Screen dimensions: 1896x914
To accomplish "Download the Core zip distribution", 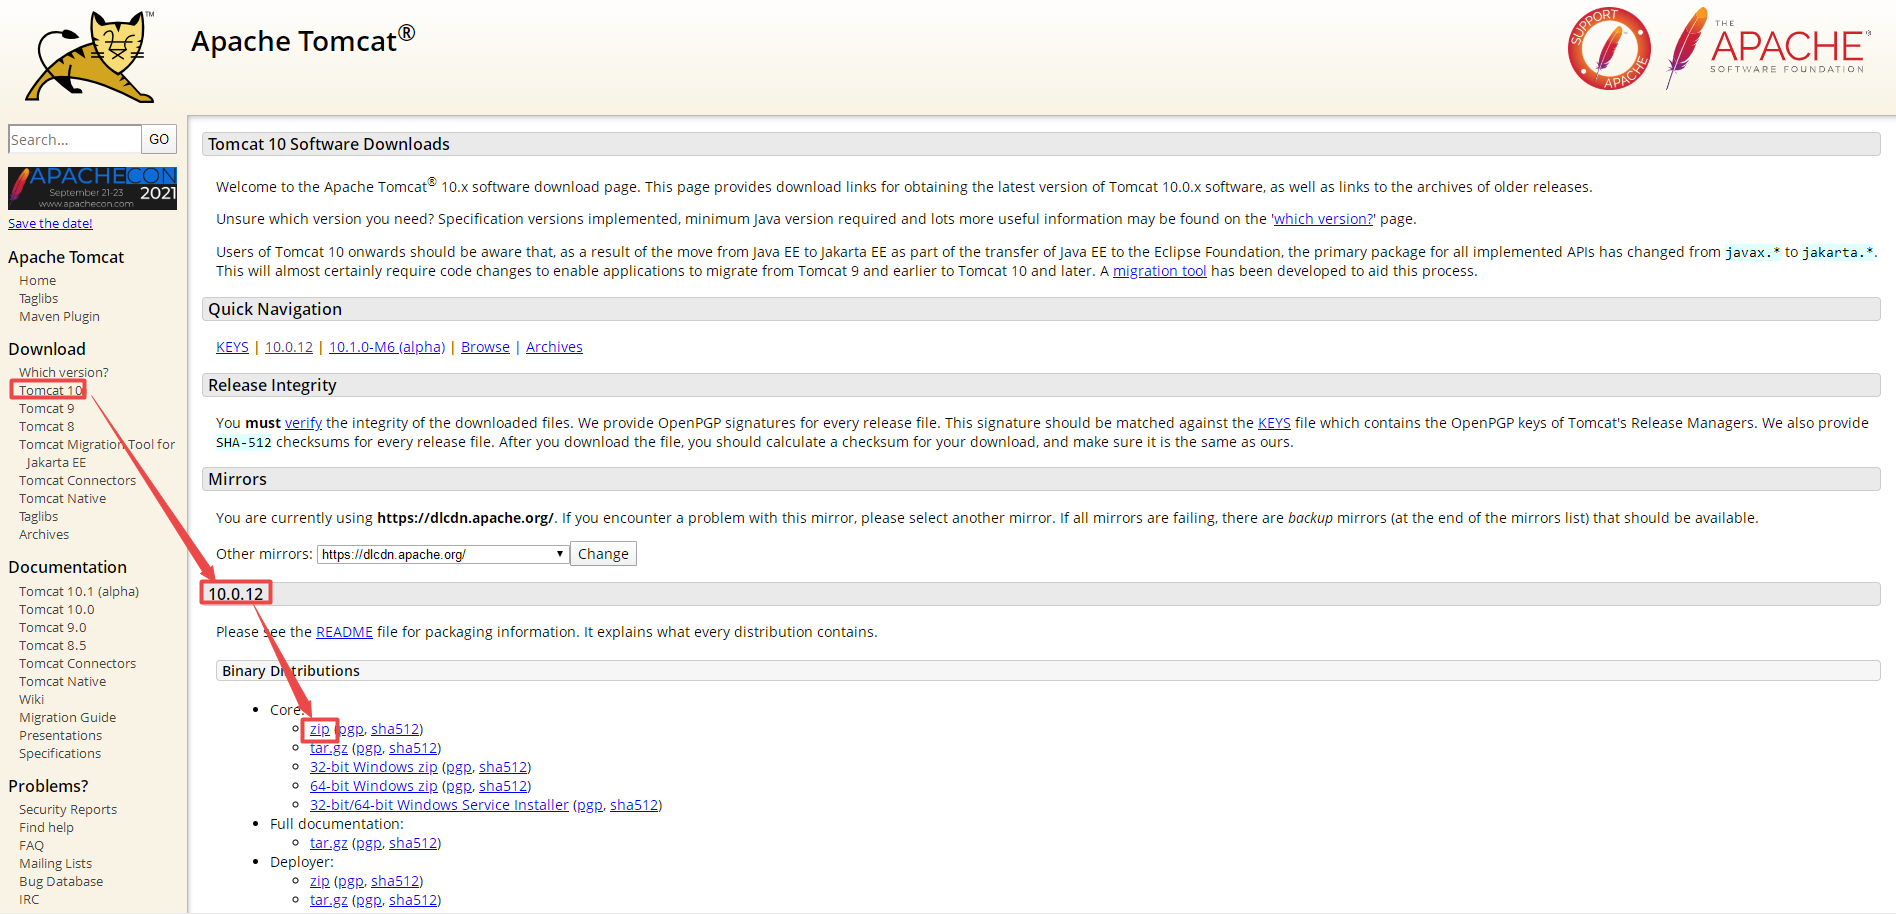I will coord(320,729).
